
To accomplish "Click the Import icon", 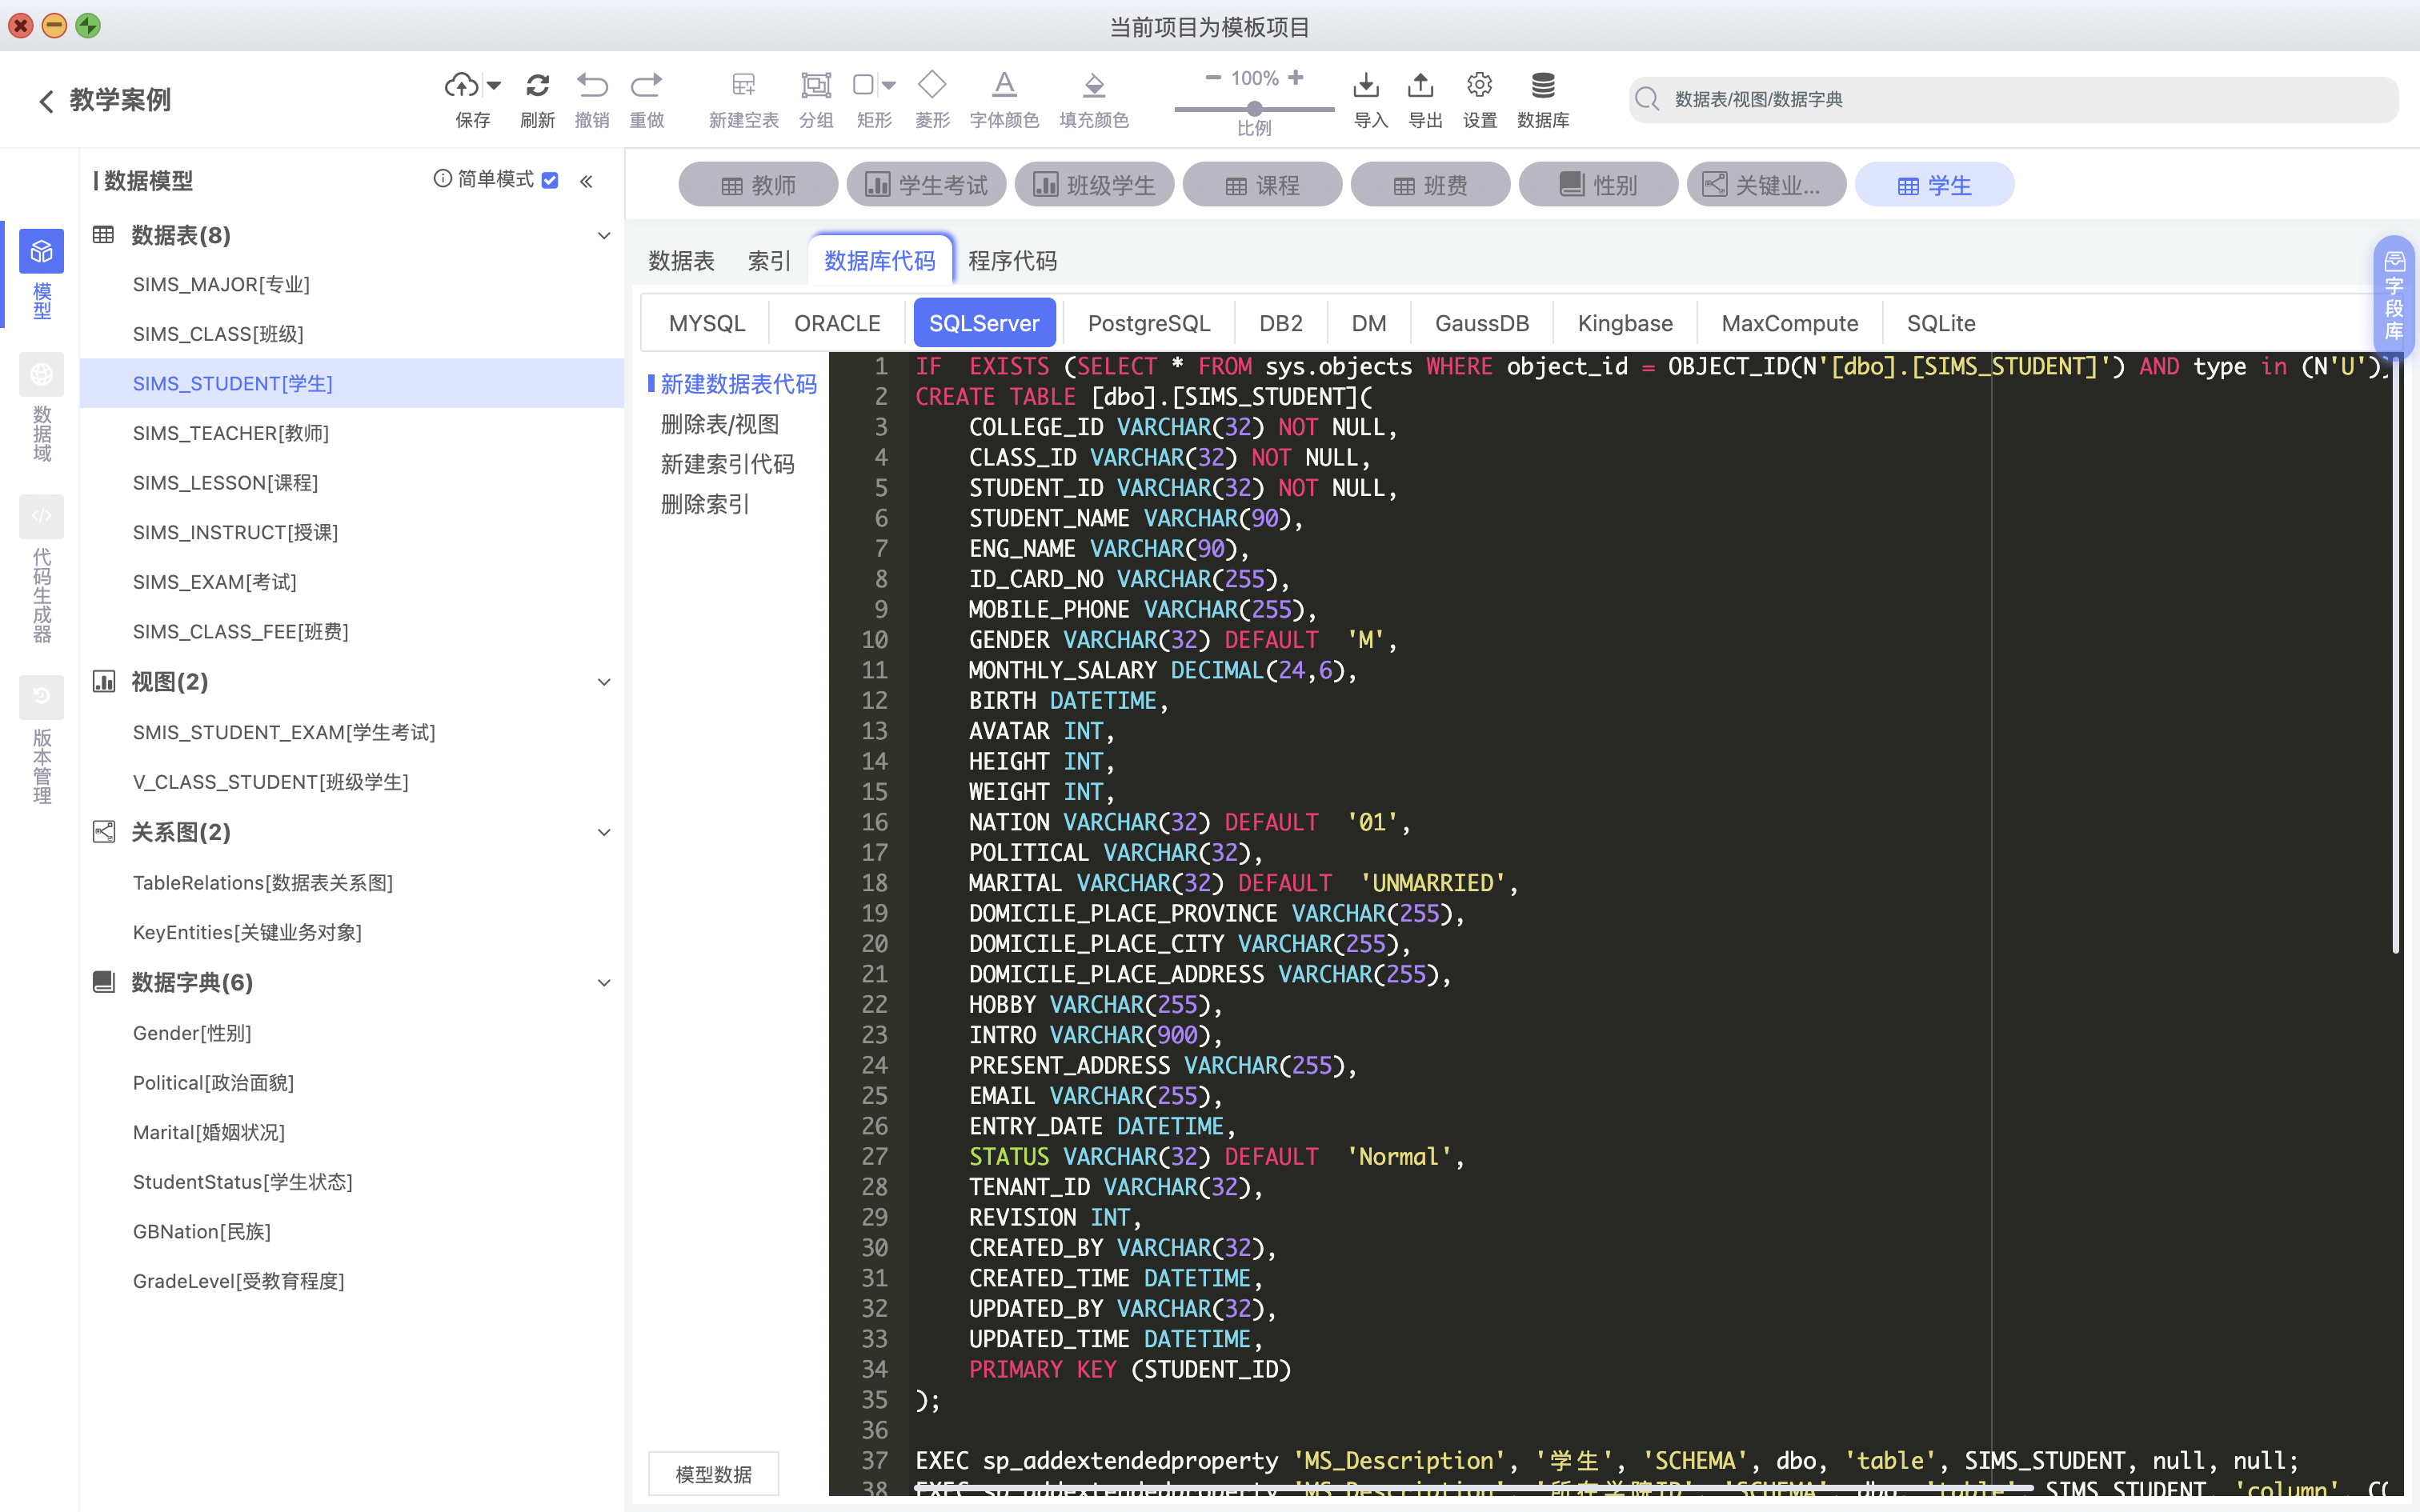I will (x=1366, y=86).
